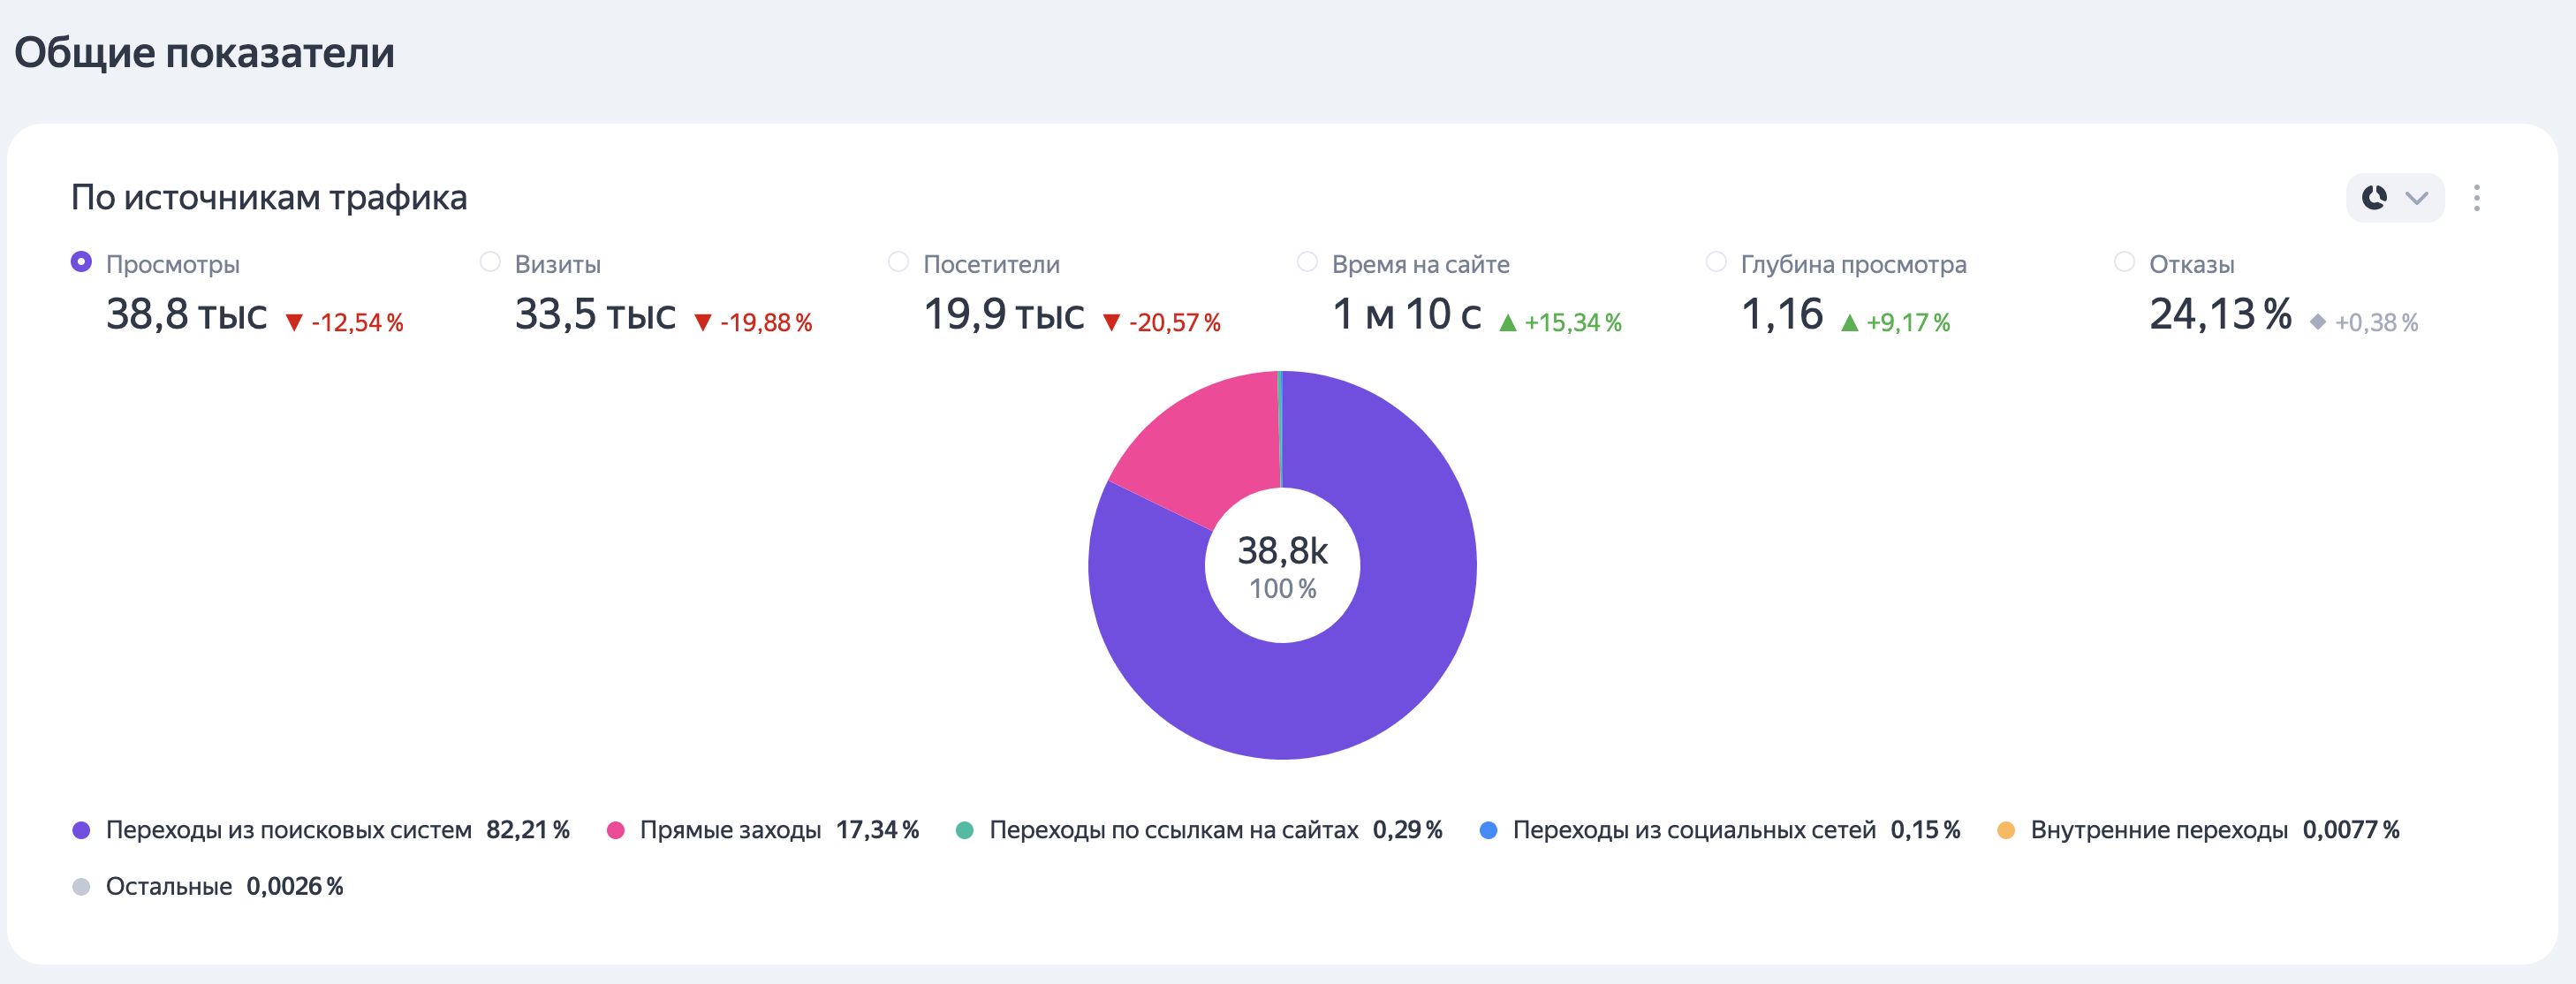Image resolution: width=2576 pixels, height=984 pixels.
Task: Switch metric to Время на сайте
Action: point(1307,262)
